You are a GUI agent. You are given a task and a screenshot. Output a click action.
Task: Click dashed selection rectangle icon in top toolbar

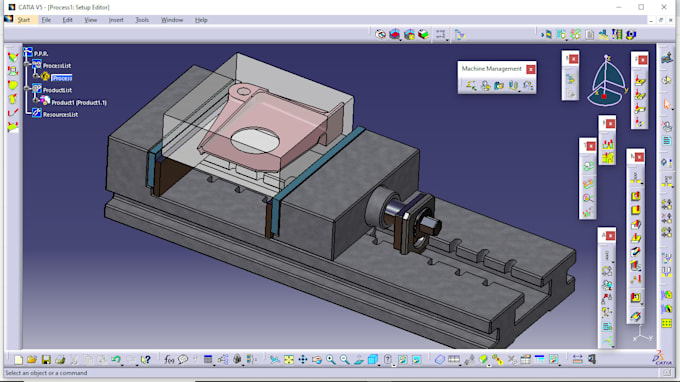pyautogui.click(x=441, y=34)
